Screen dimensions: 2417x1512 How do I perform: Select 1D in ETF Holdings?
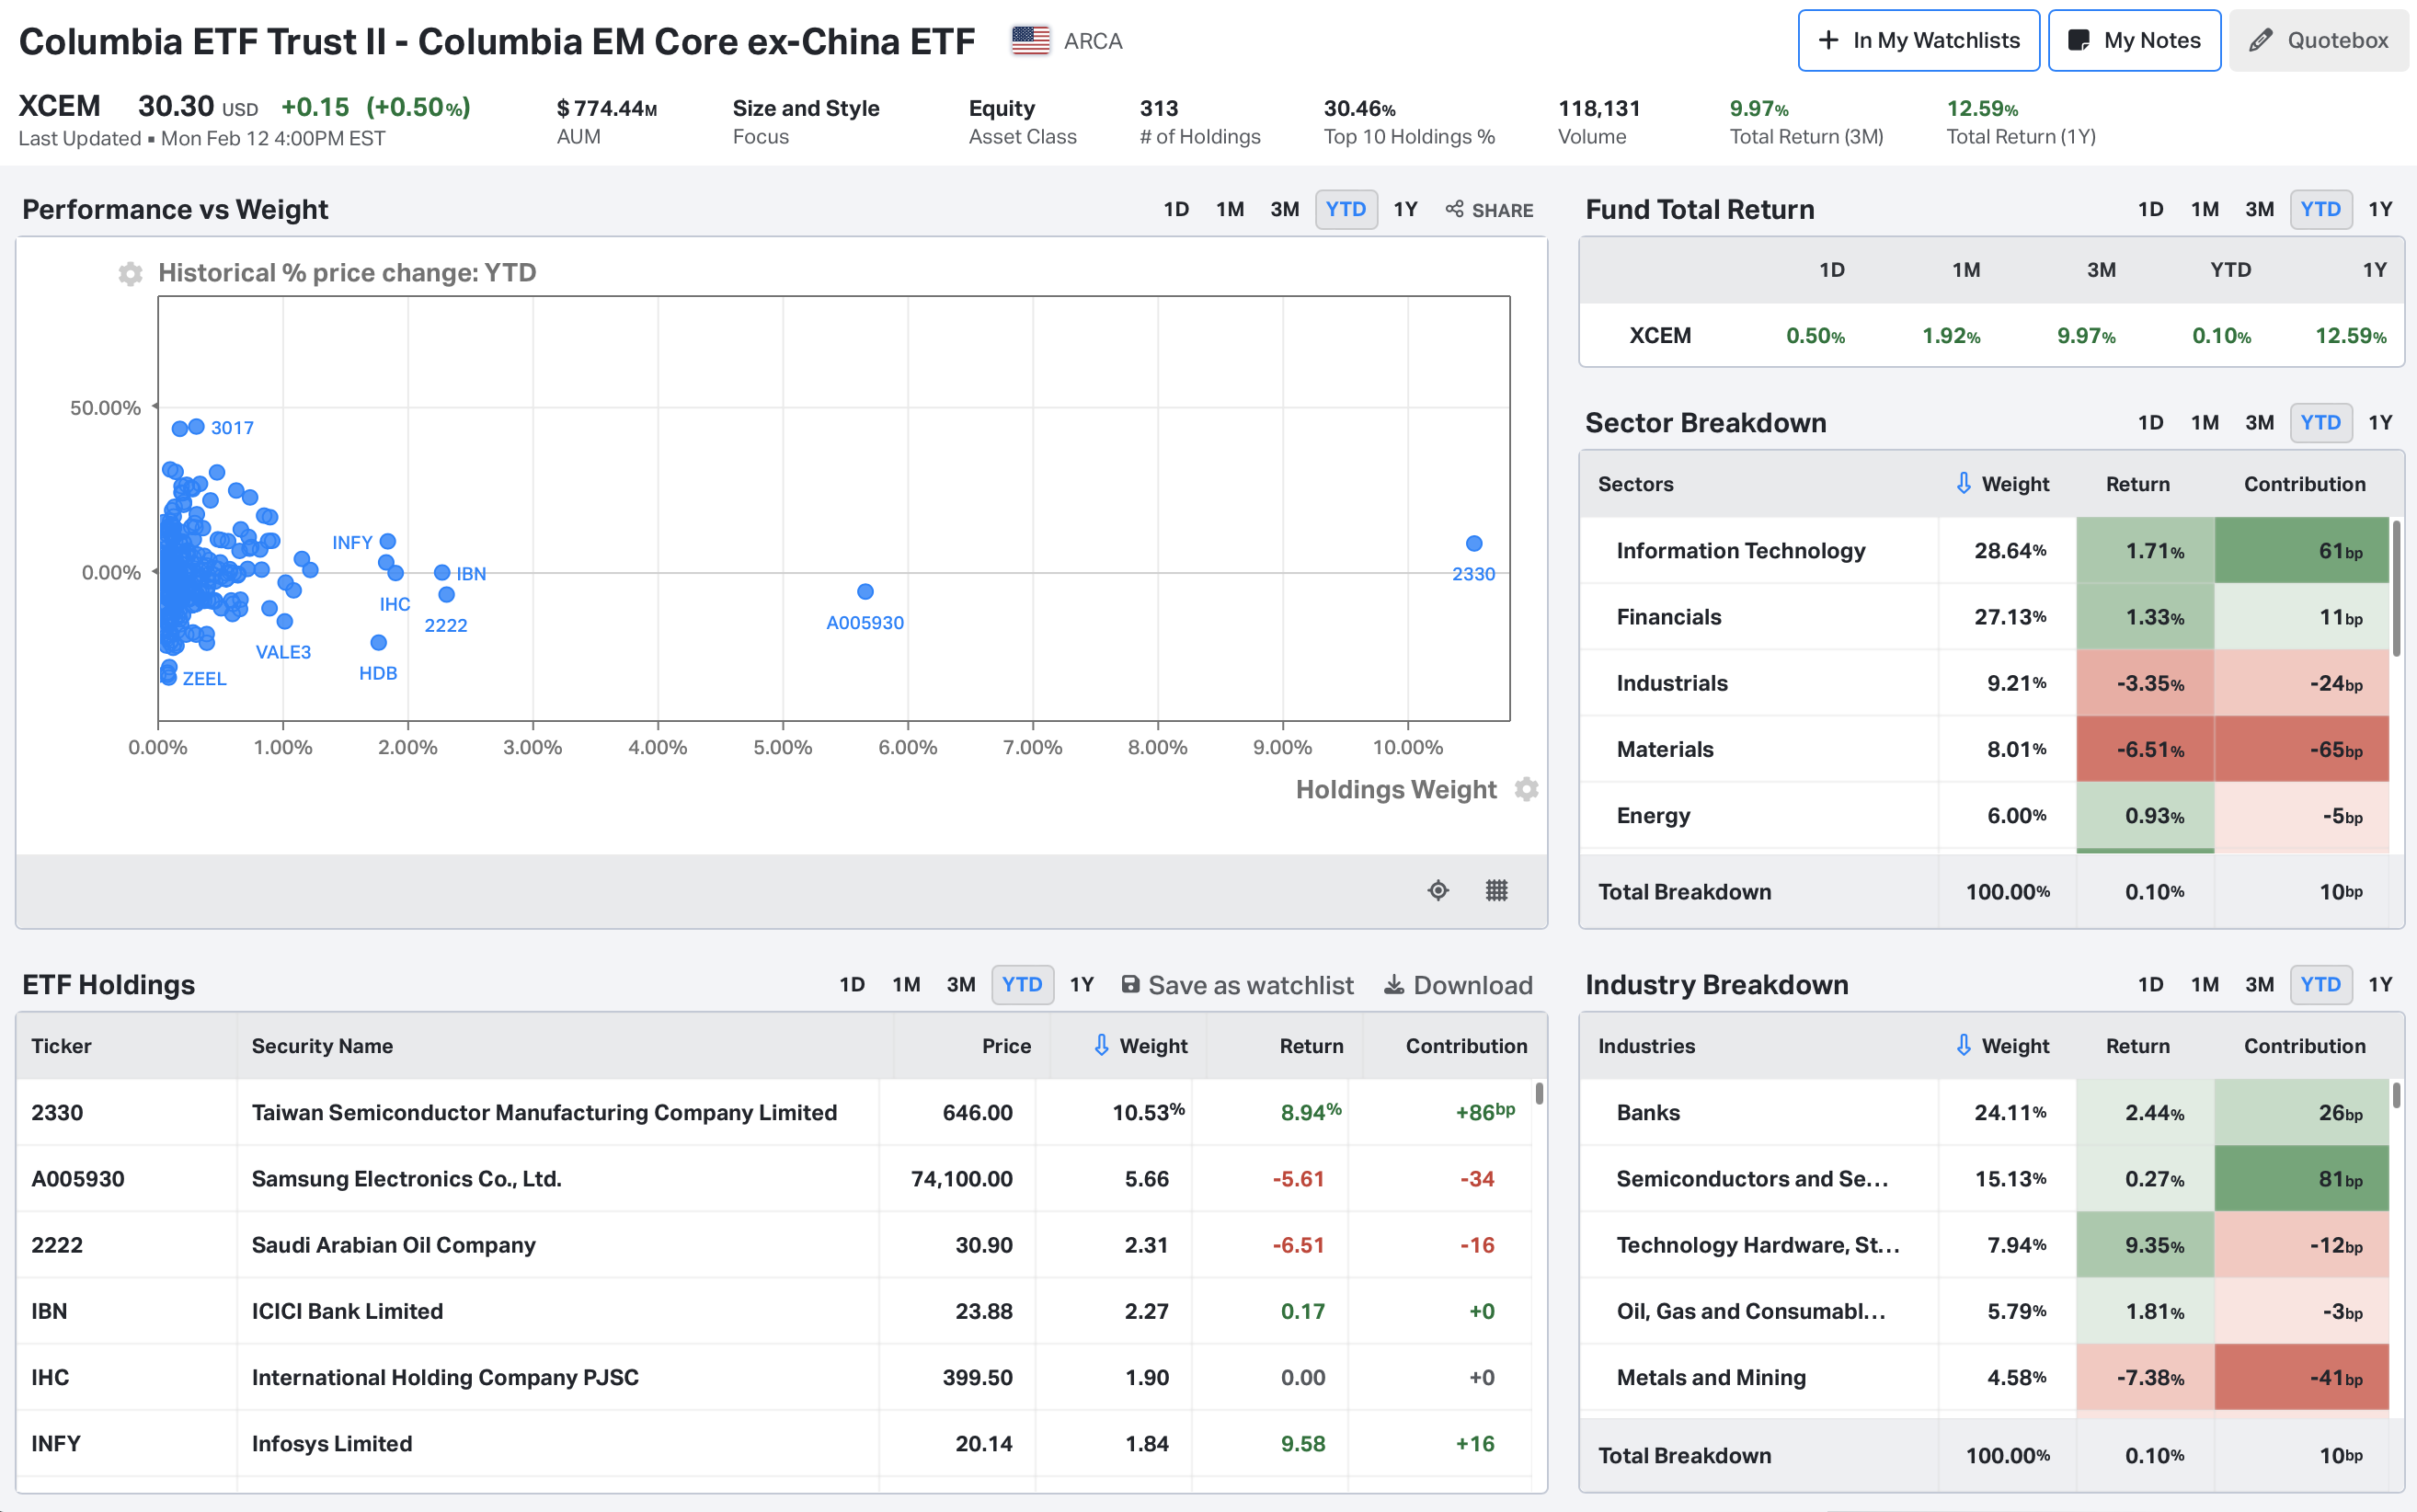click(x=852, y=984)
